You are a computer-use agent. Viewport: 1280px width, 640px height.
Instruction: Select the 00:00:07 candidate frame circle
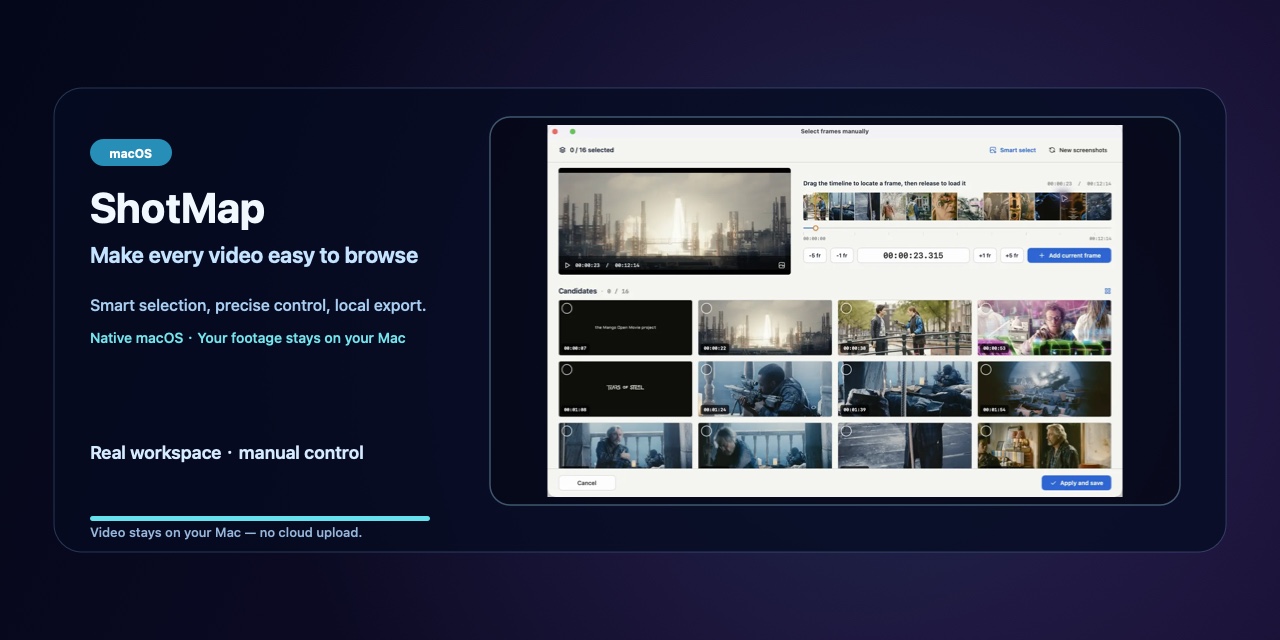pos(567,308)
